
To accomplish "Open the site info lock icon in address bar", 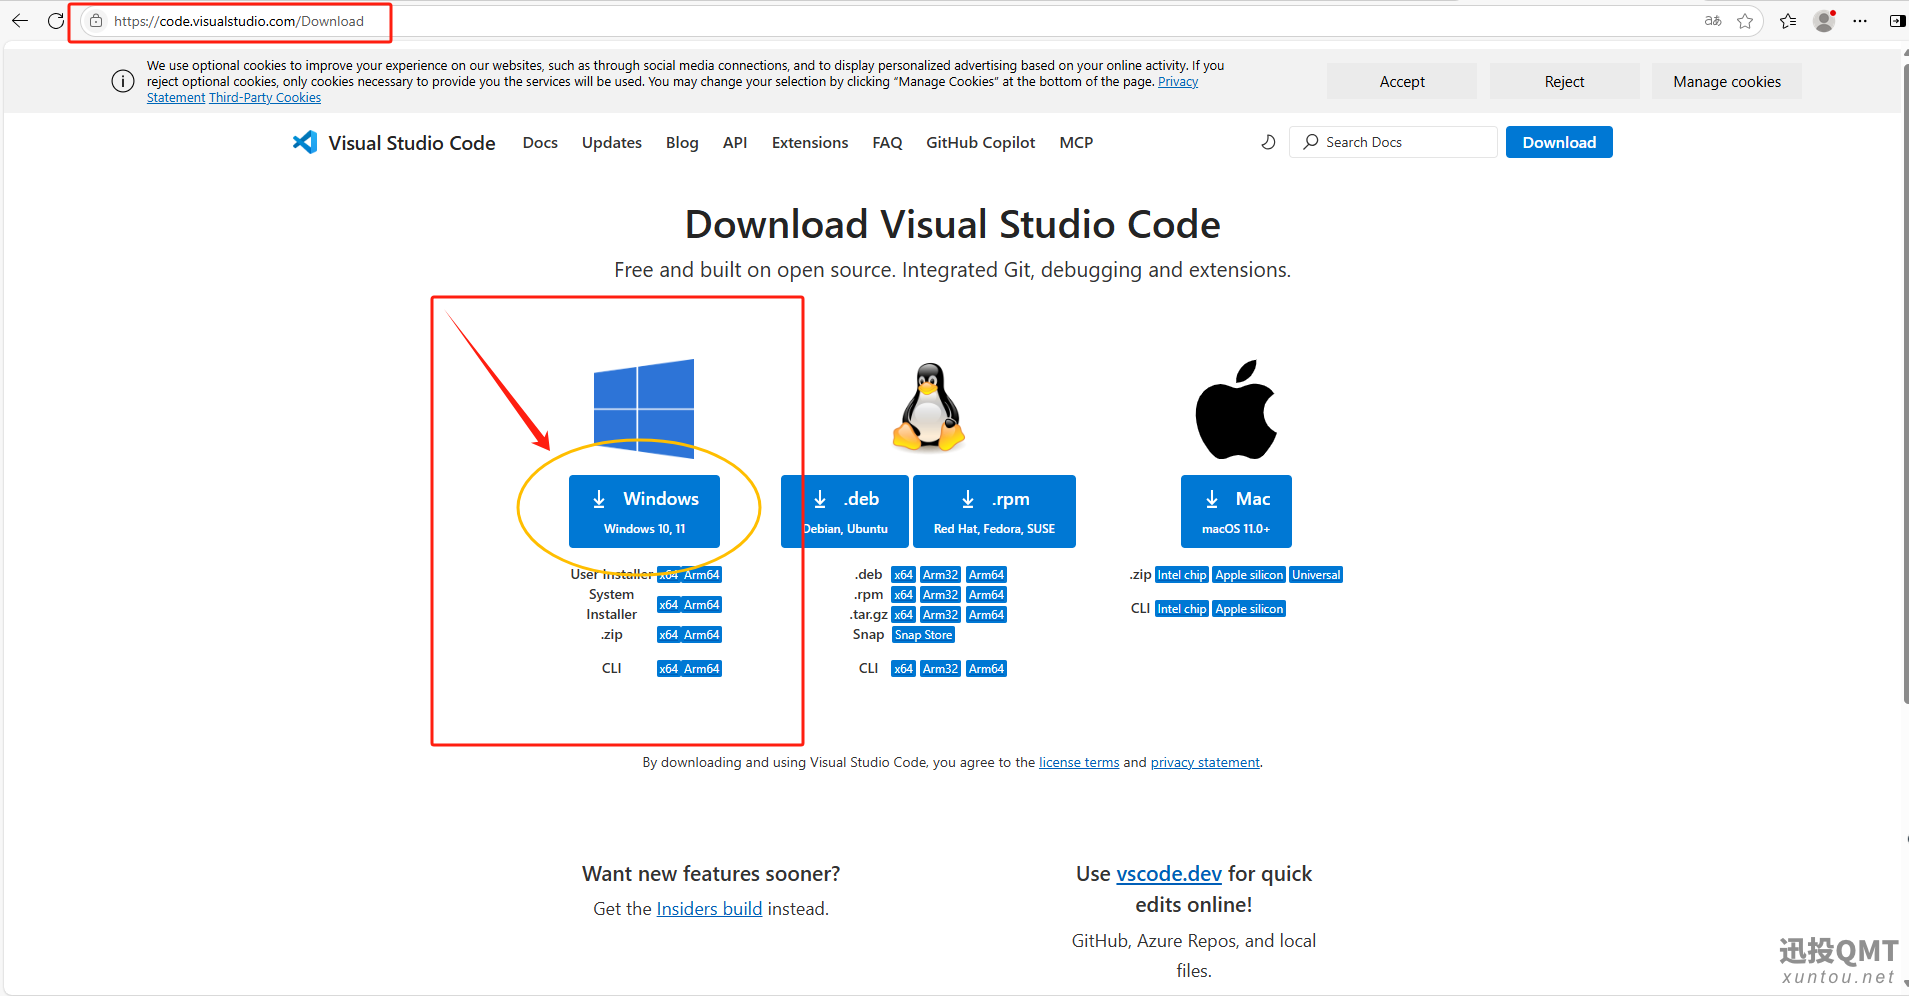I will click(96, 21).
